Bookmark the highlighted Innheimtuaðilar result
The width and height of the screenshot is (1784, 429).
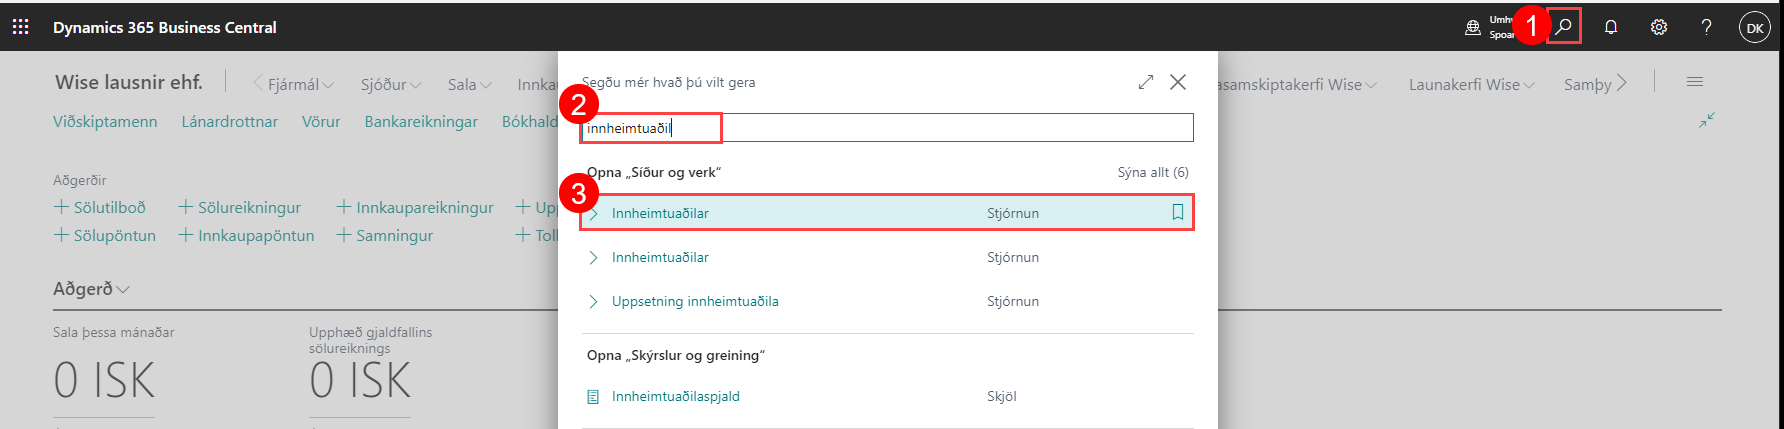tap(1177, 212)
